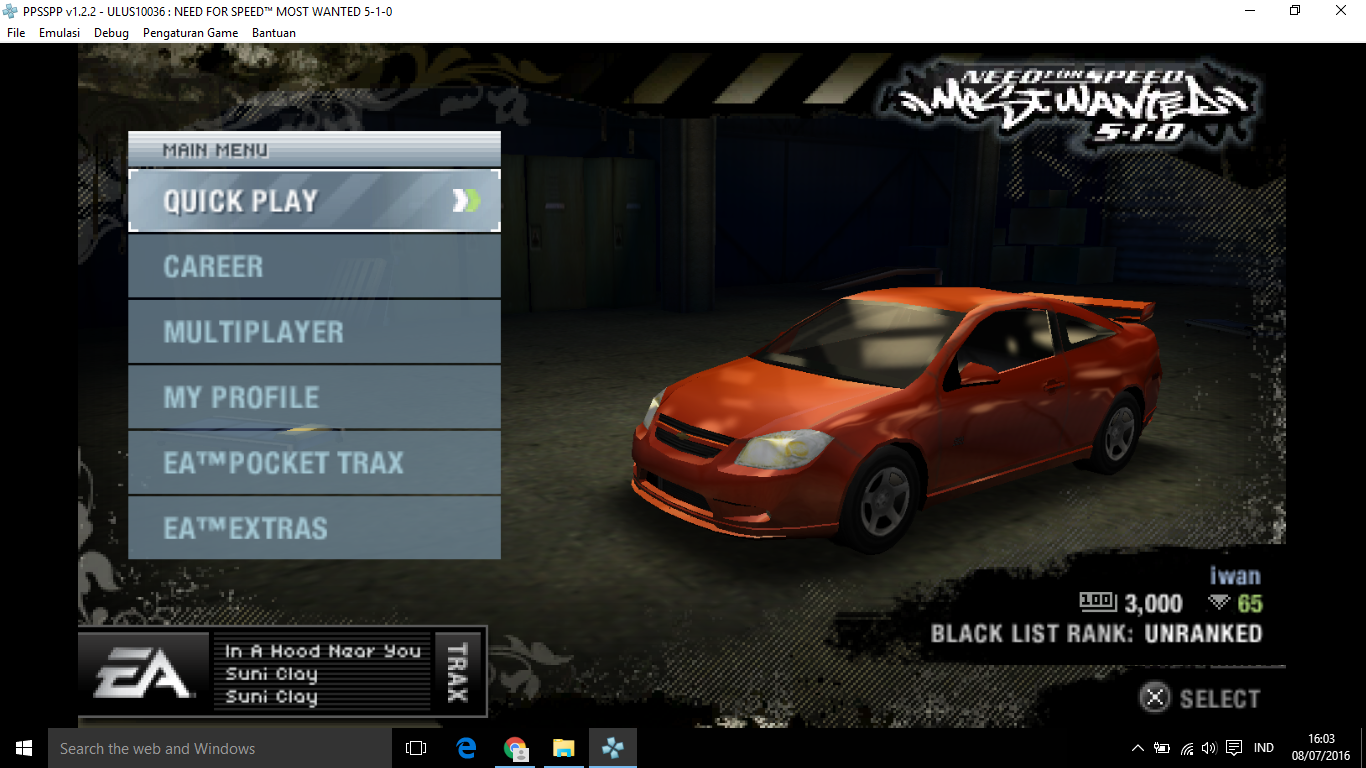Click the Need for Speed Most Wanted logo
This screenshot has height=768, width=1366.
1071,103
